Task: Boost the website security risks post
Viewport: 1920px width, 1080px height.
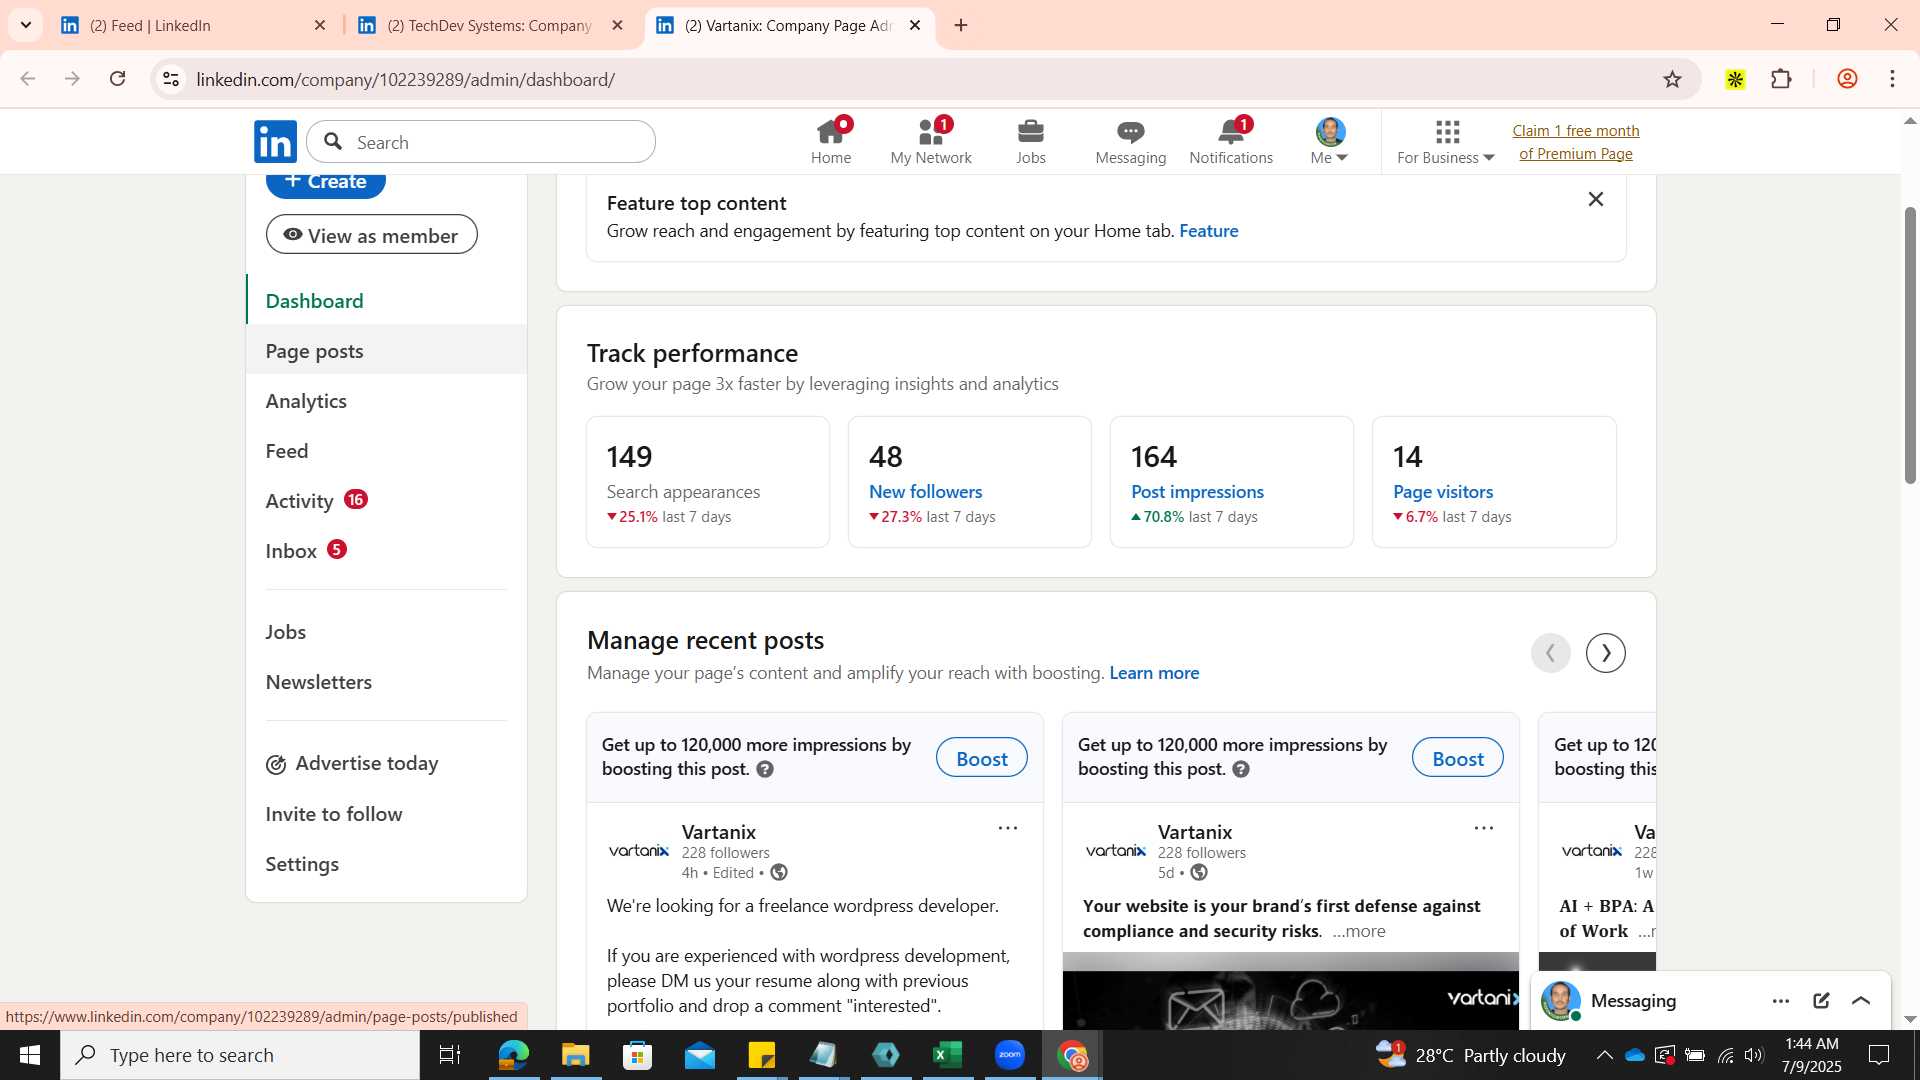Action: tap(1457, 758)
